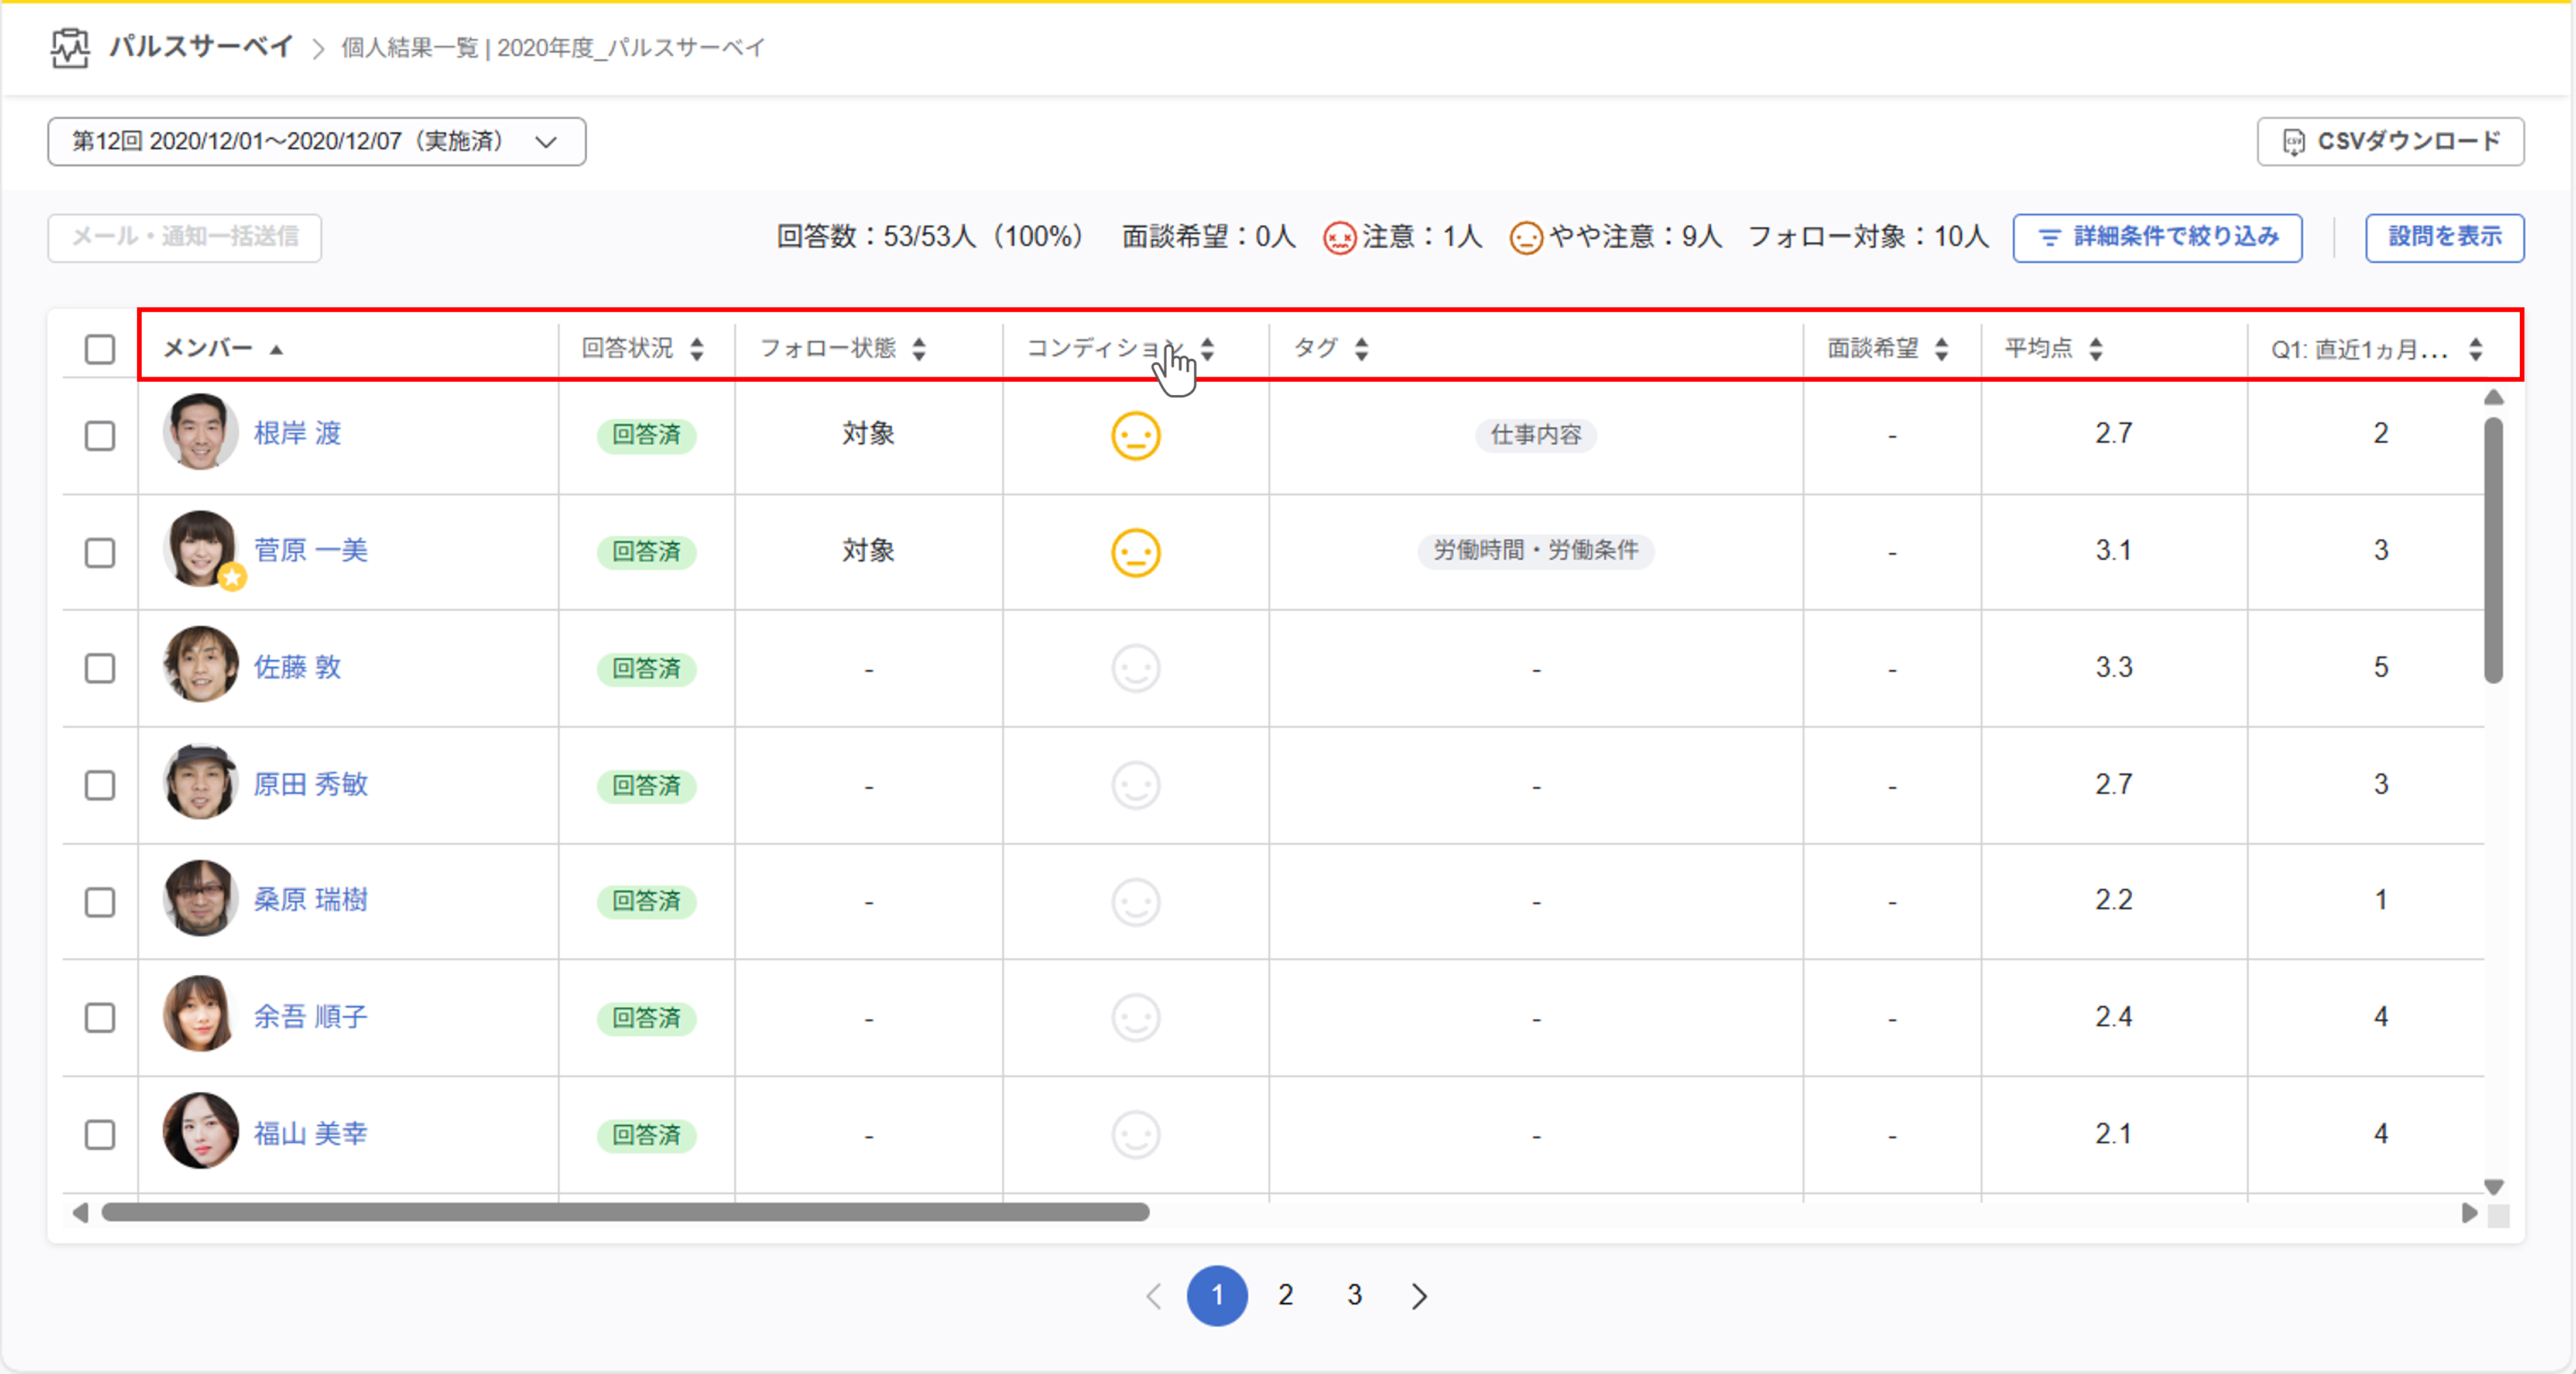Check the box for 根岸 渡
The width and height of the screenshot is (2576, 1374).
[100, 436]
